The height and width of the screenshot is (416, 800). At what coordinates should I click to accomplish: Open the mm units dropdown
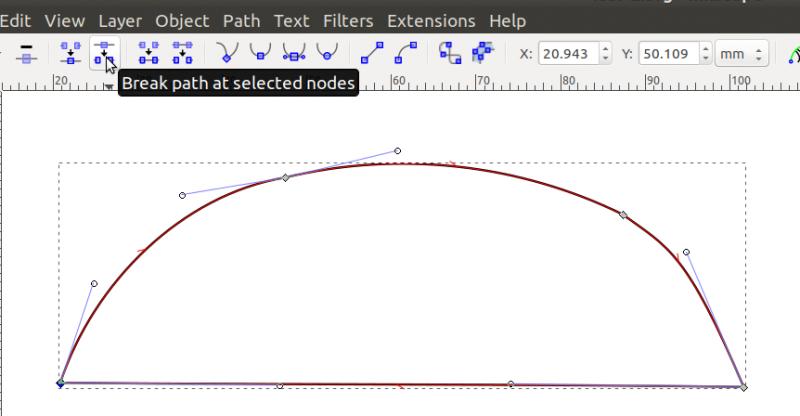click(741, 53)
